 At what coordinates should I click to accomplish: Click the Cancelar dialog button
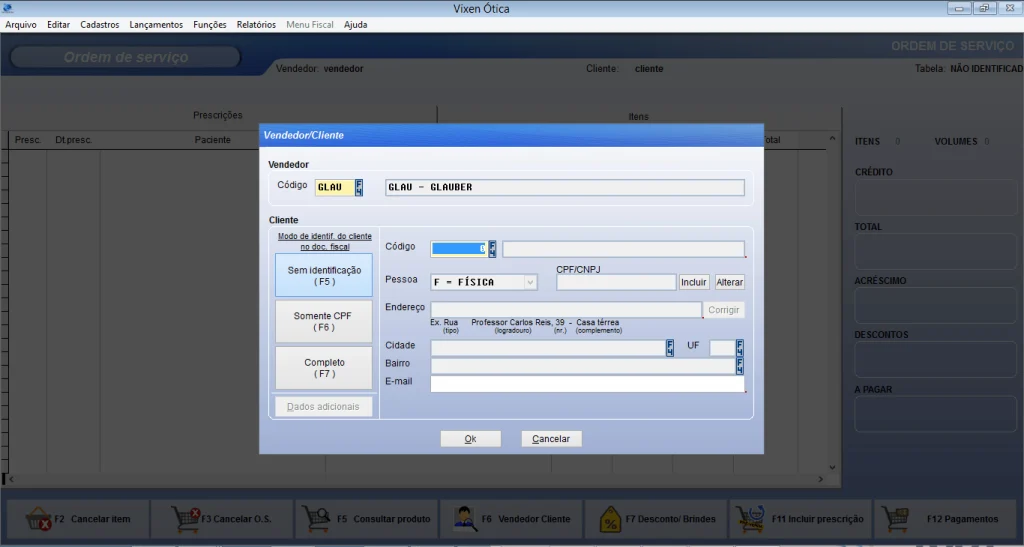551,439
